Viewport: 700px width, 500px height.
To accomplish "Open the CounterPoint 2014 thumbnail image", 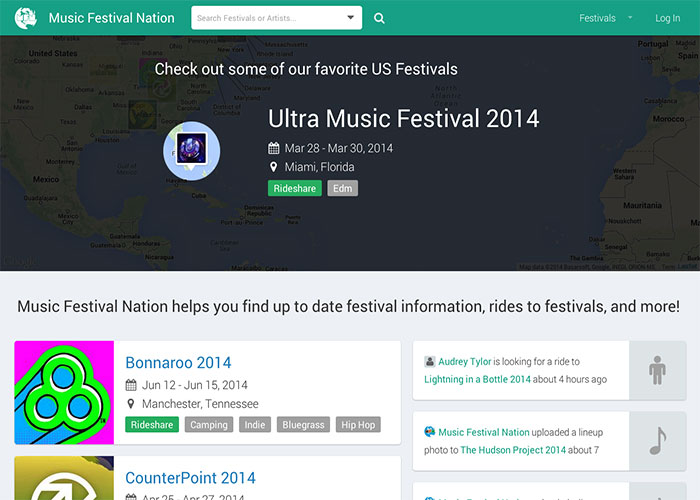I will point(64,478).
